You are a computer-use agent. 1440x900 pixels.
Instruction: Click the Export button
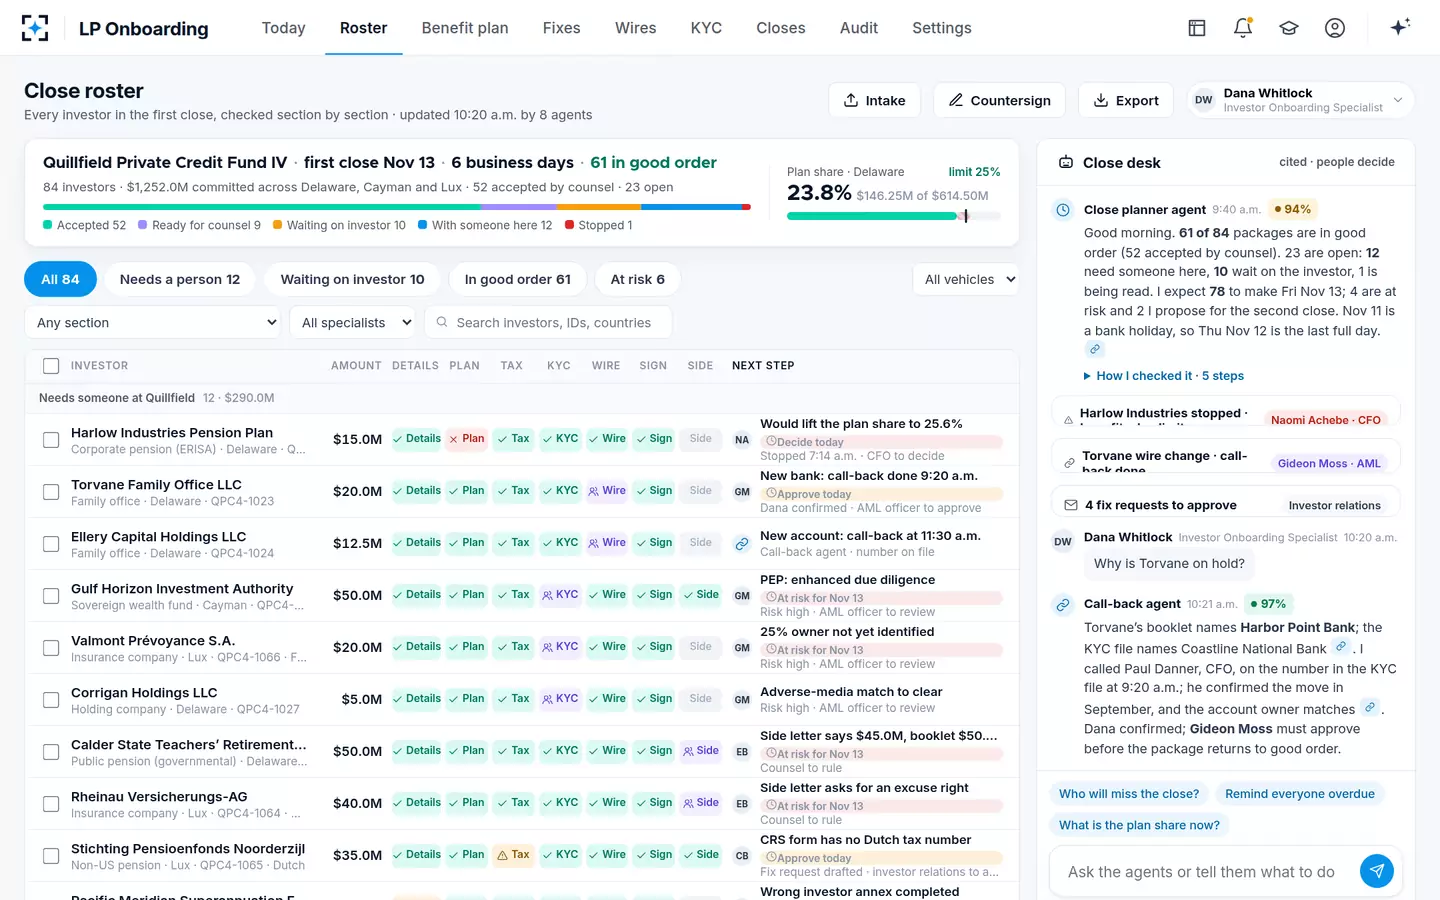click(1126, 100)
